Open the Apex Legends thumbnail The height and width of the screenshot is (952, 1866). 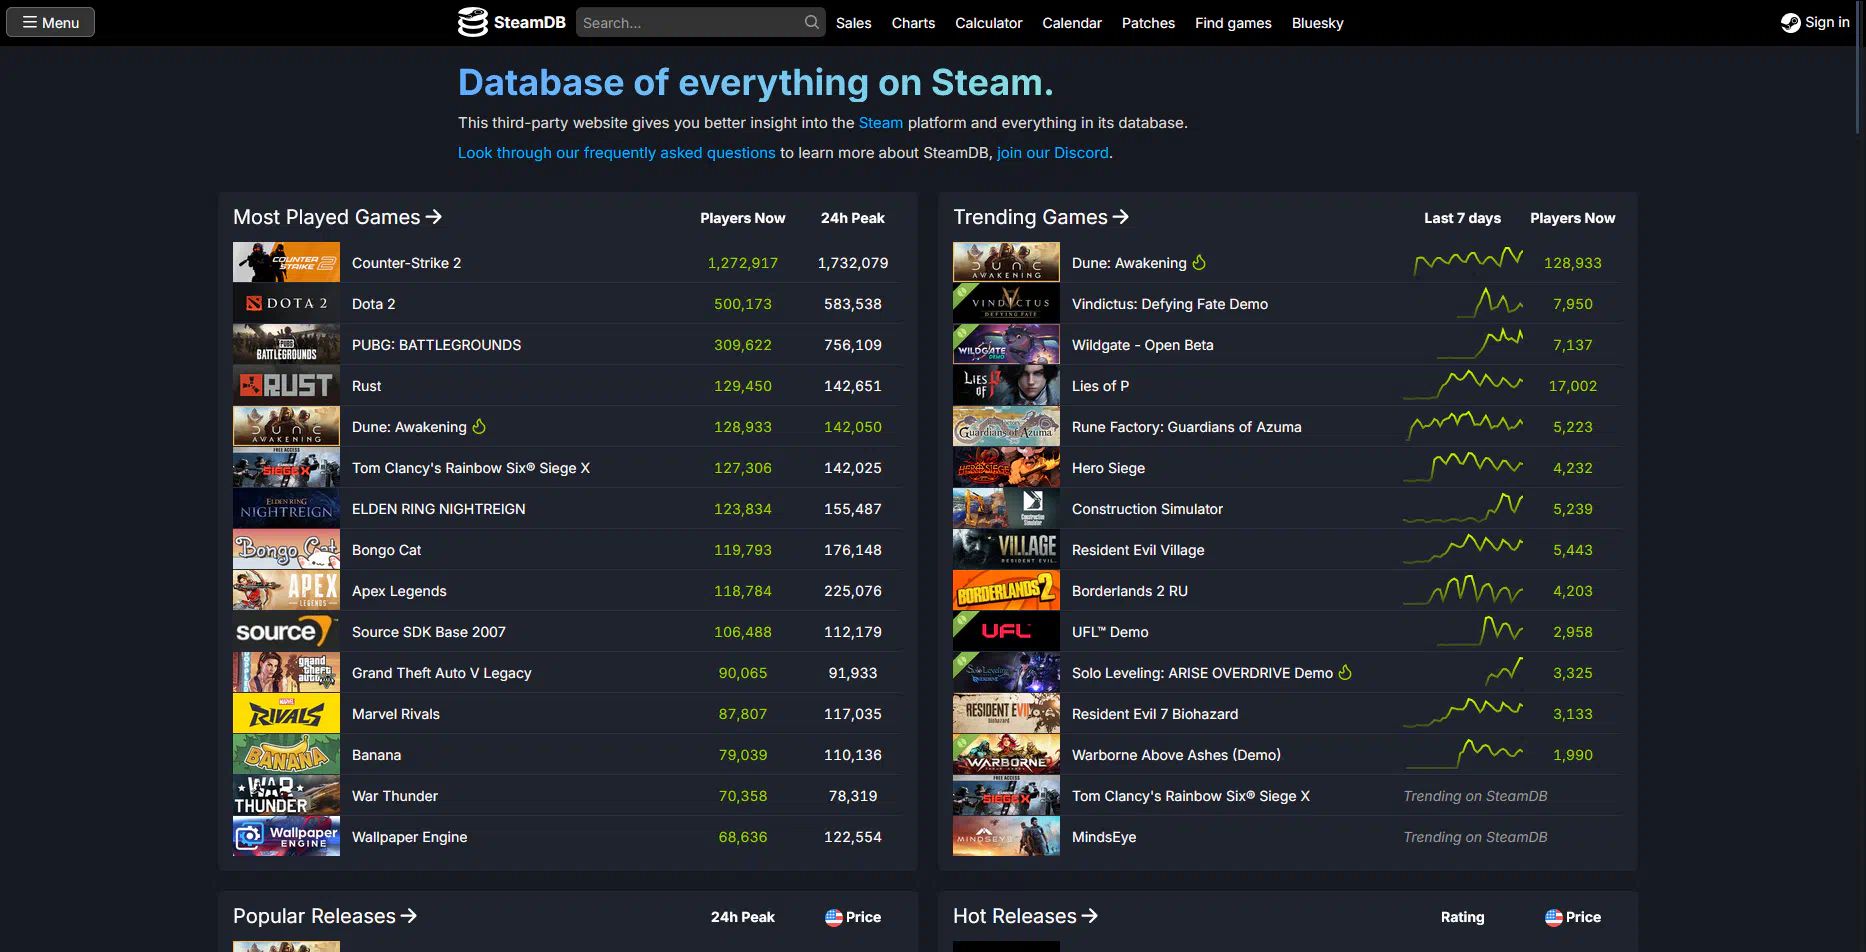(286, 590)
